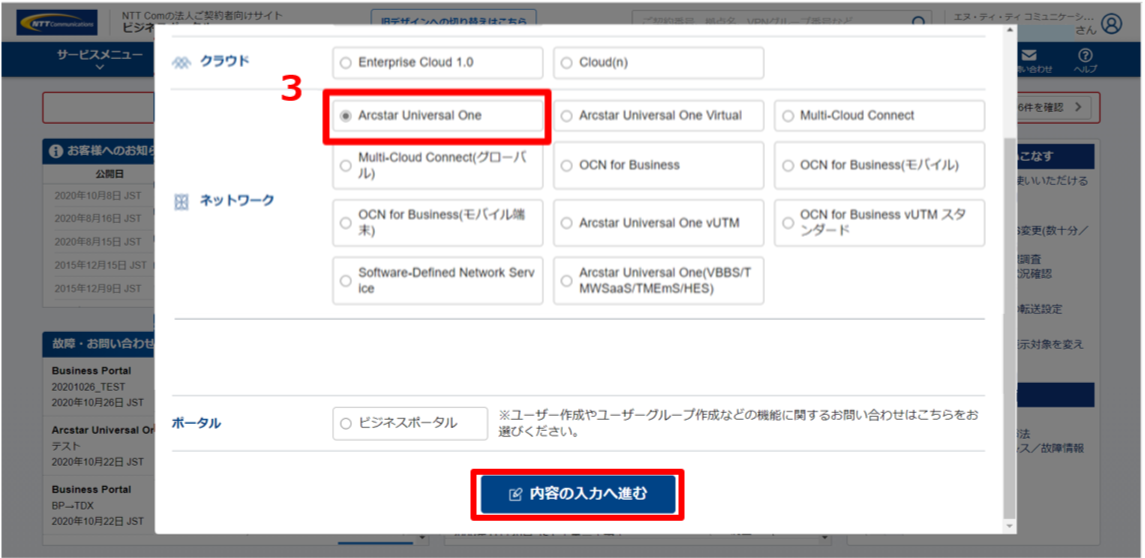The width and height of the screenshot is (1145, 558).
Task: Click the network category grid icon
Action: pos(181,201)
